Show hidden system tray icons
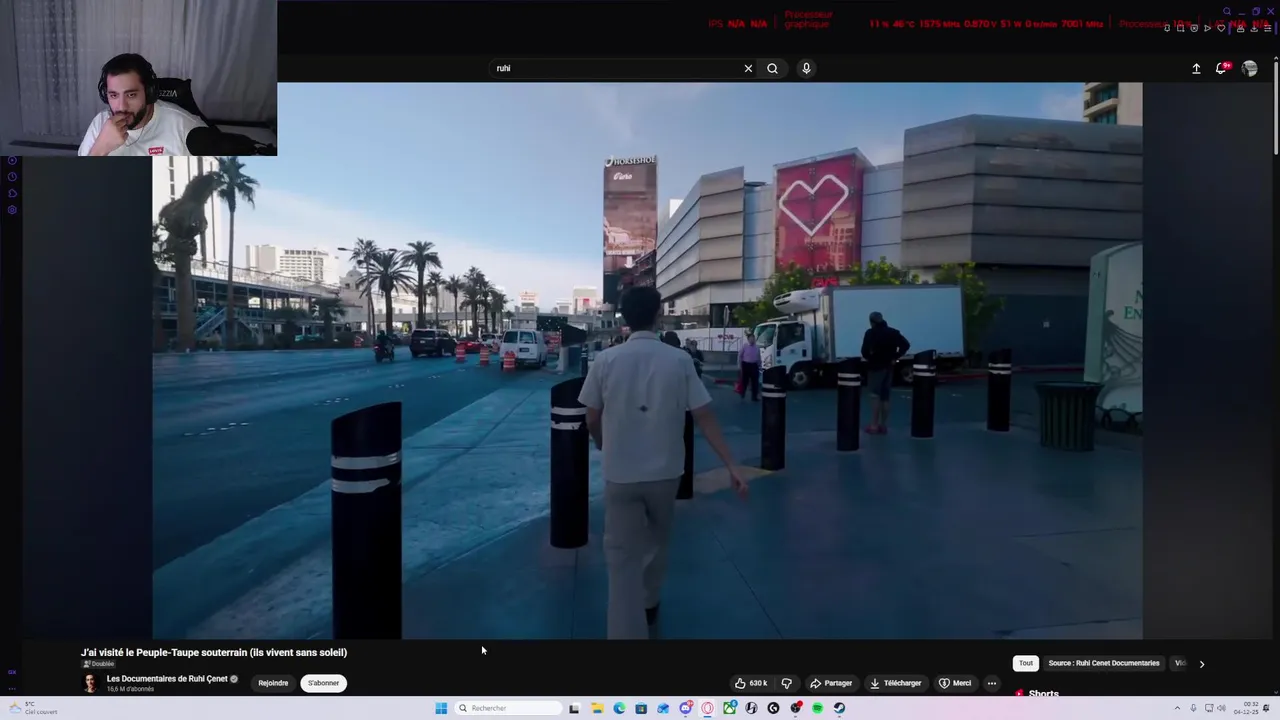The width and height of the screenshot is (1280, 720). (x=1177, y=708)
